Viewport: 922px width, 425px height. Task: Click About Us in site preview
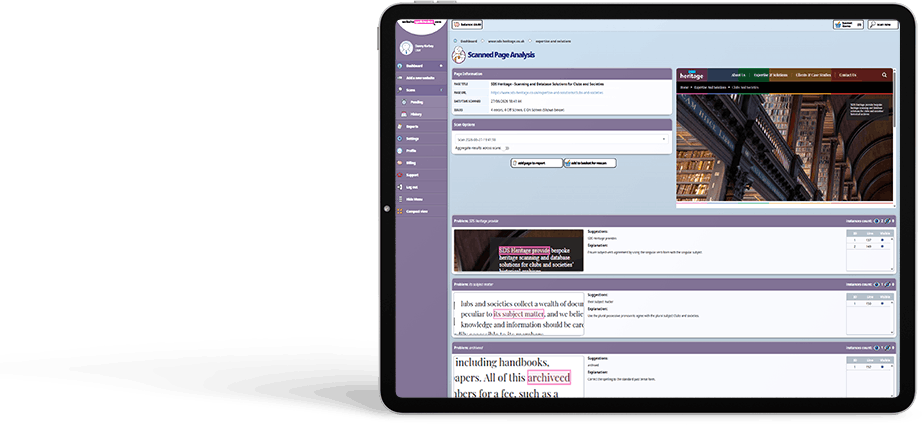click(x=738, y=75)
